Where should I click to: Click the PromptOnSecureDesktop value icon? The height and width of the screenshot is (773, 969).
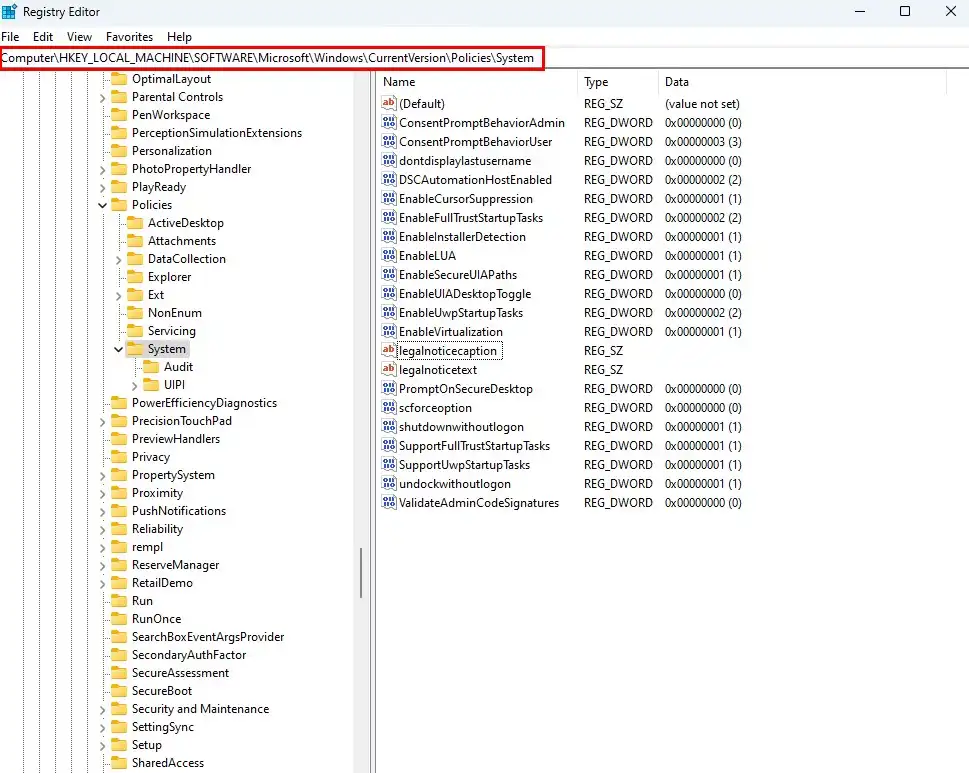click(389, 389)
